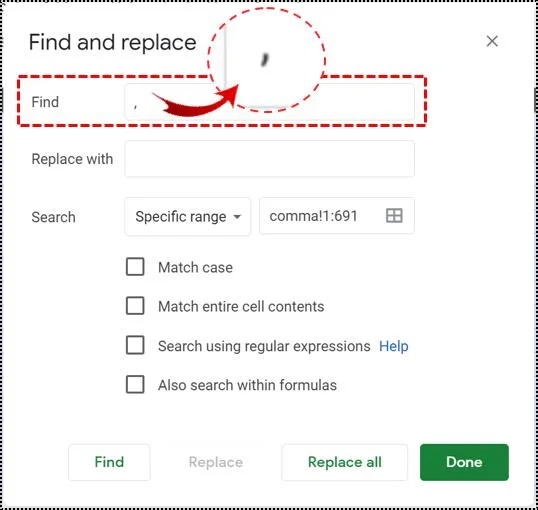Click the Match case label text

(x=195, y=267)
